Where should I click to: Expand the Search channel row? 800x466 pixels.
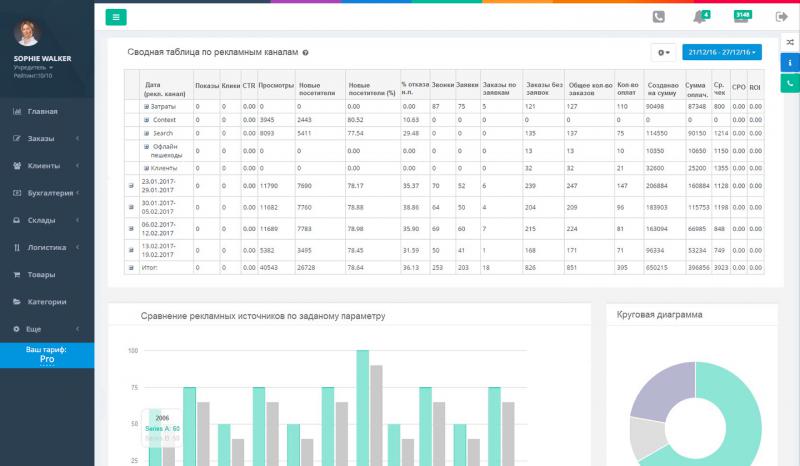point(146,132)
